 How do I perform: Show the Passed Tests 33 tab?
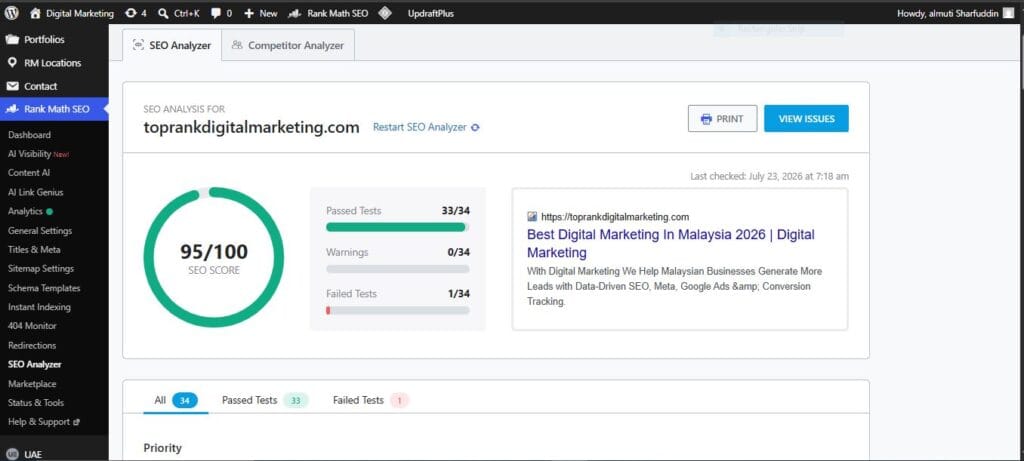(264, 400)
